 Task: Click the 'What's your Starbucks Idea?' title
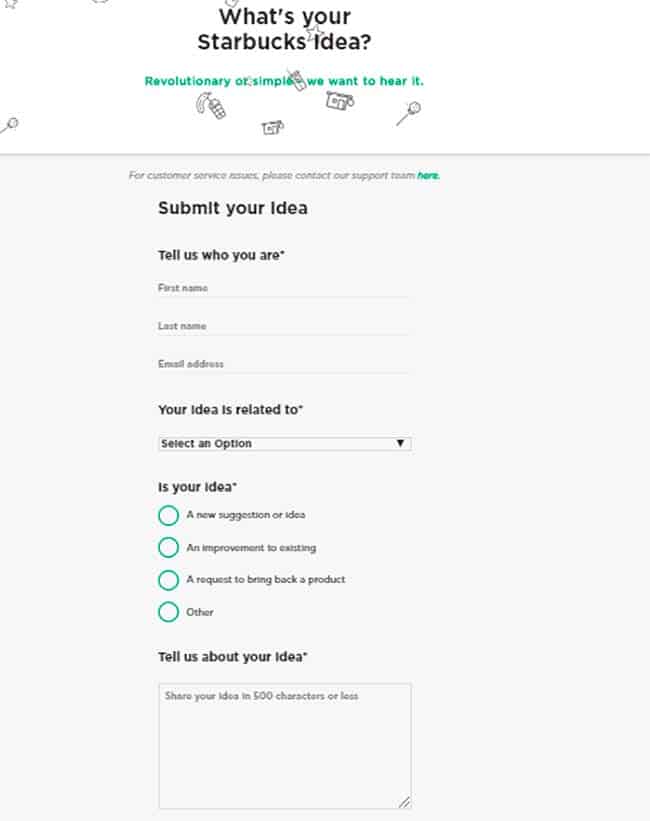tap(284, 29)
